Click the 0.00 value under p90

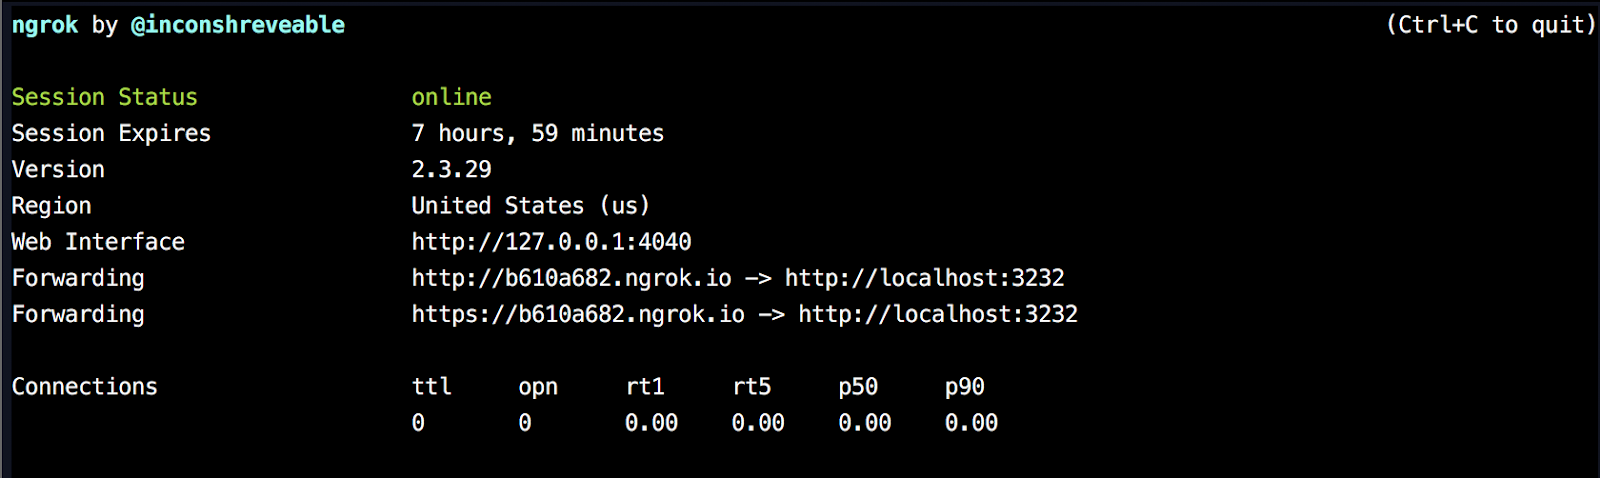click(x=972, y=423)
